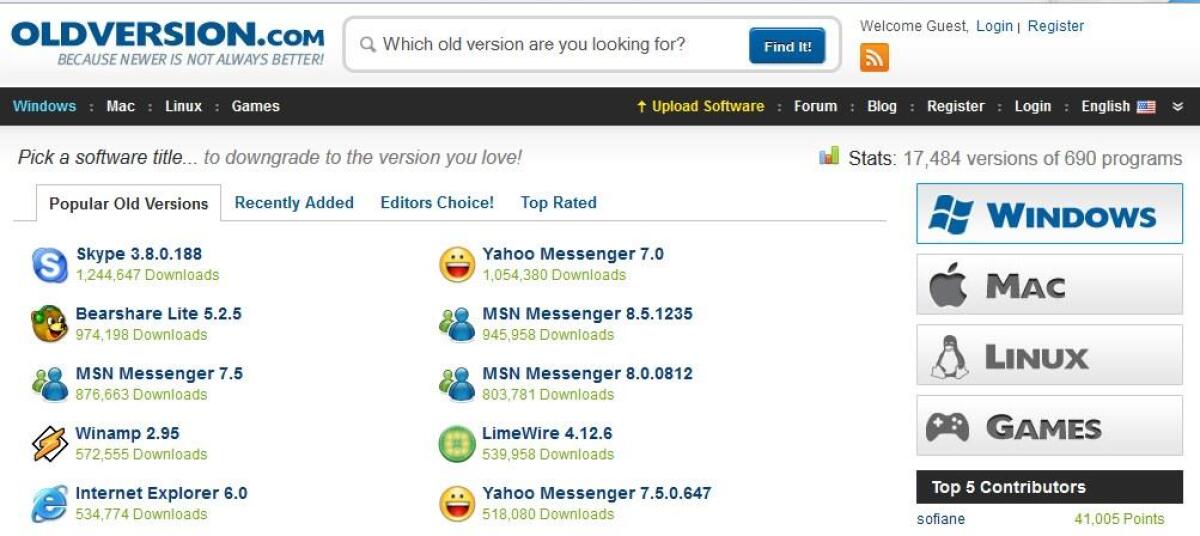This screenshot has width=1200, height=536.
Task: Click the Upload Software link
Action: tap(700, 106)
